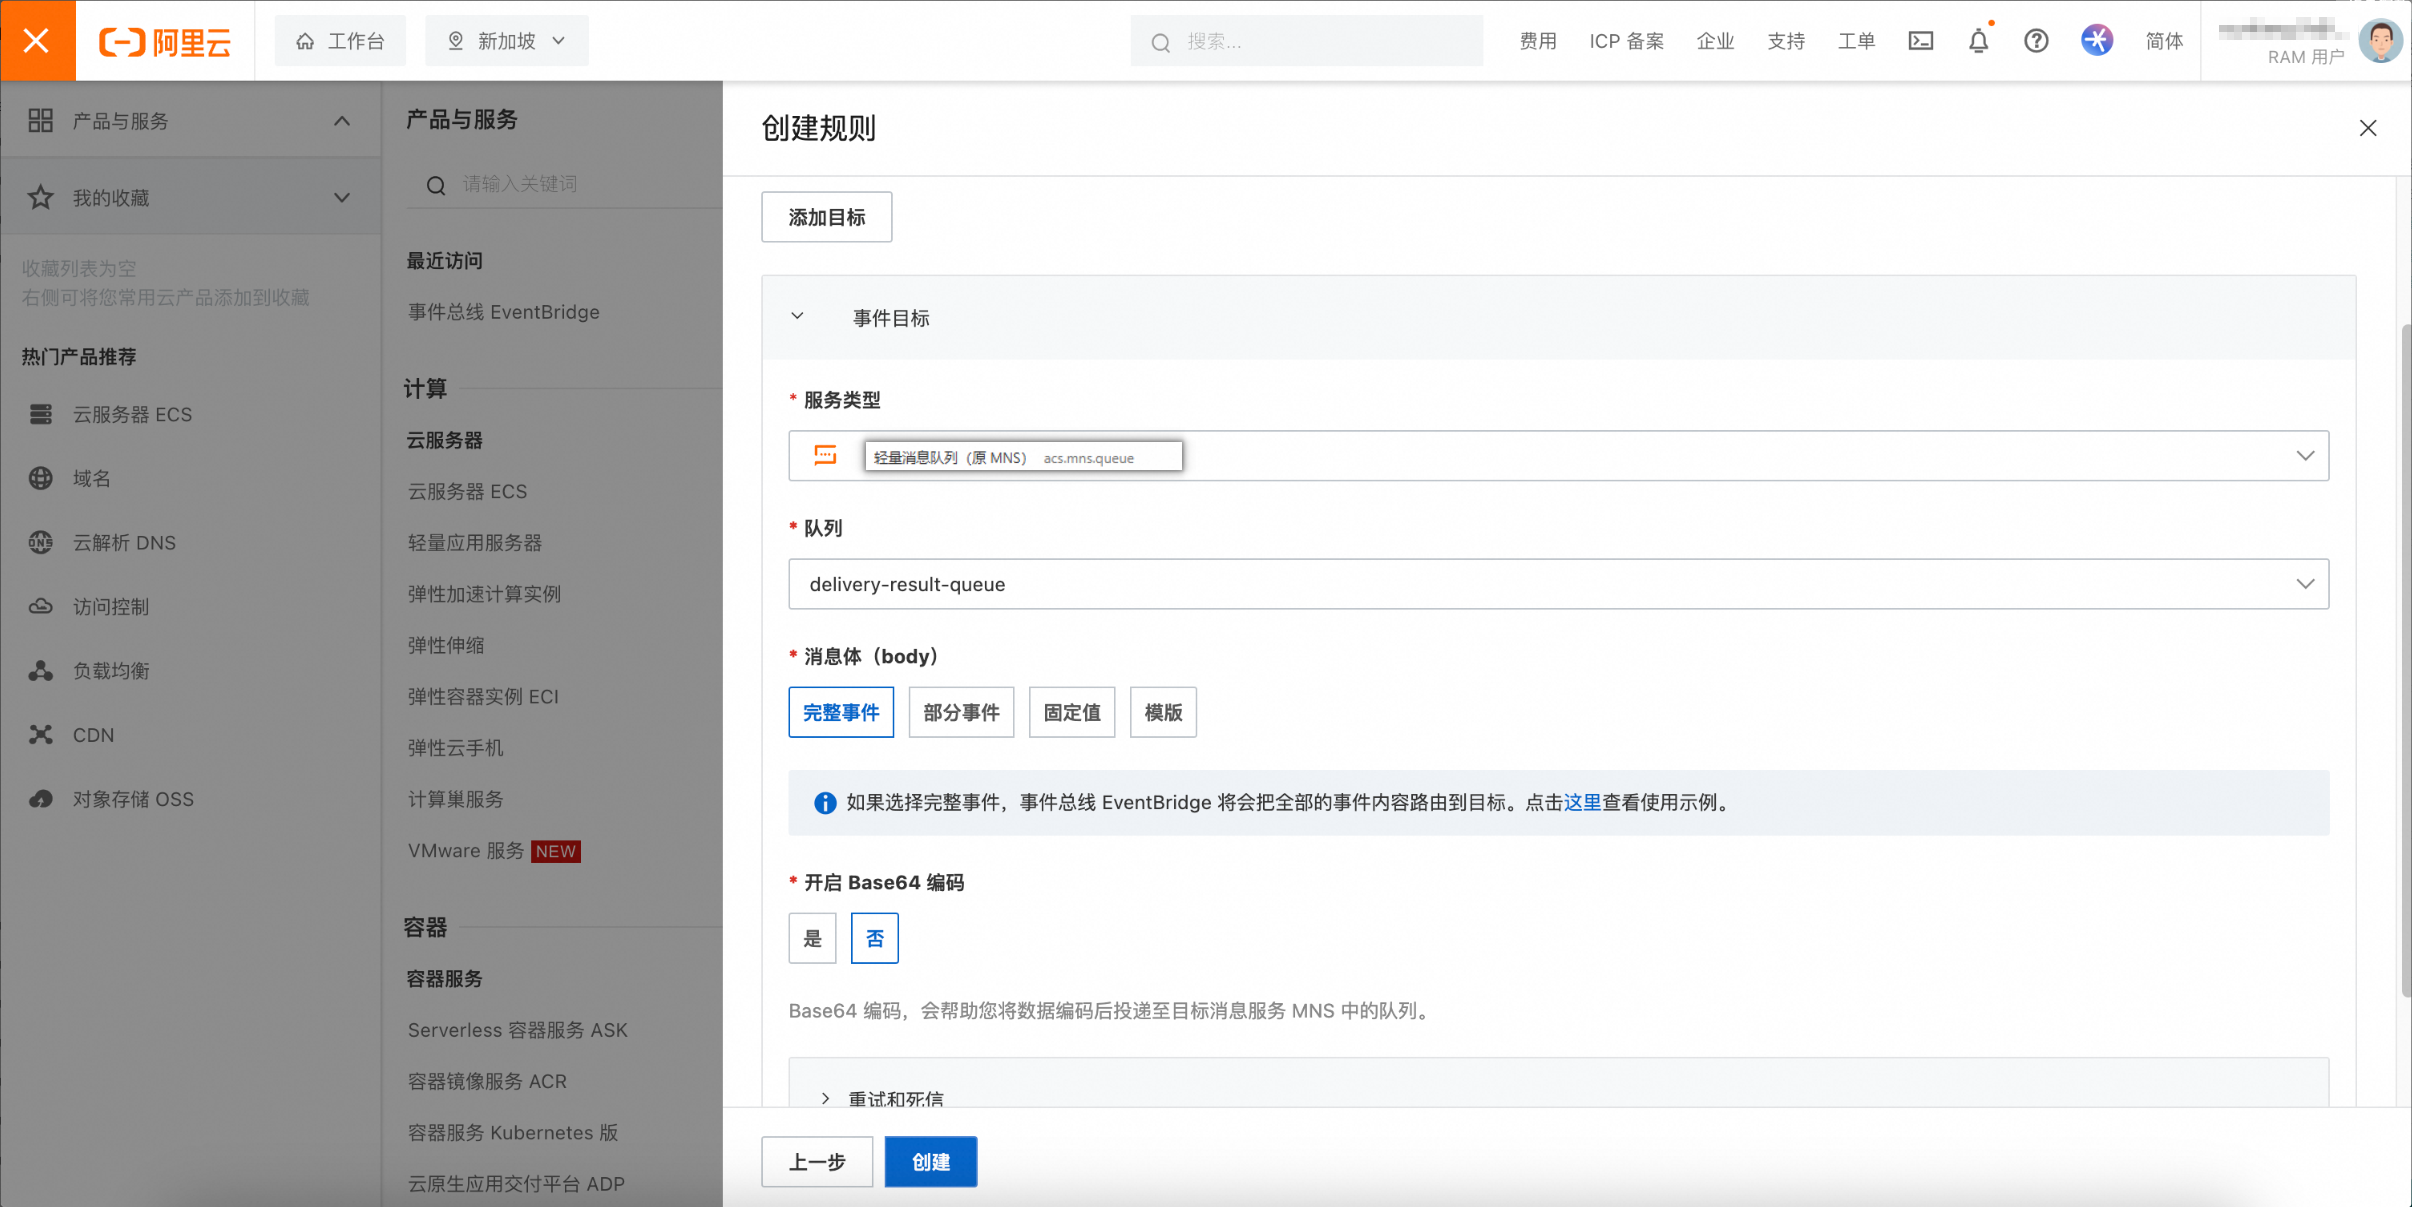The width and height of the screenshot is (2412, 1207).
Task: Choose 是 for Base64 encoding
Action: point(812,938)
